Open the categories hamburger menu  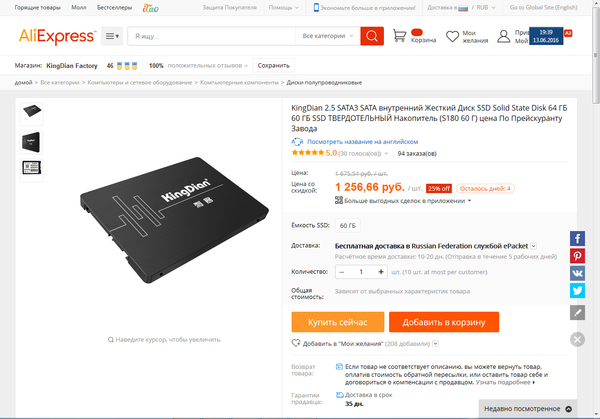(112, 36)
